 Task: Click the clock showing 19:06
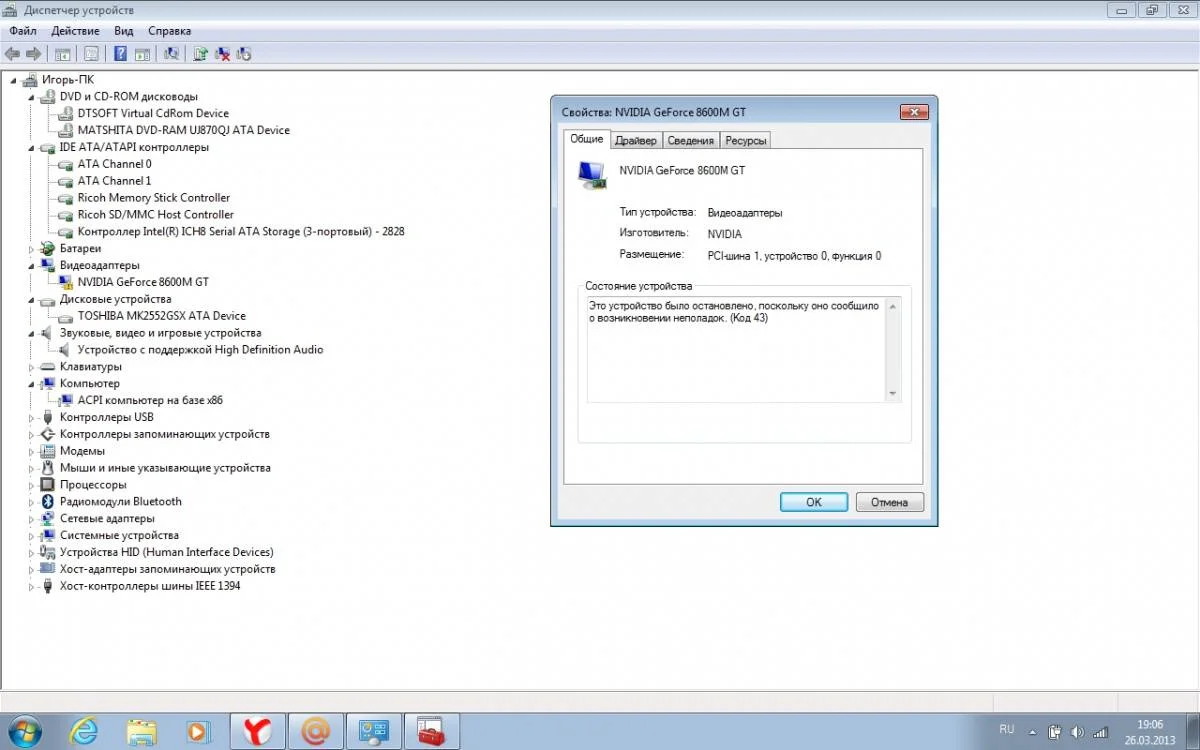click(x=1150, y=725)
